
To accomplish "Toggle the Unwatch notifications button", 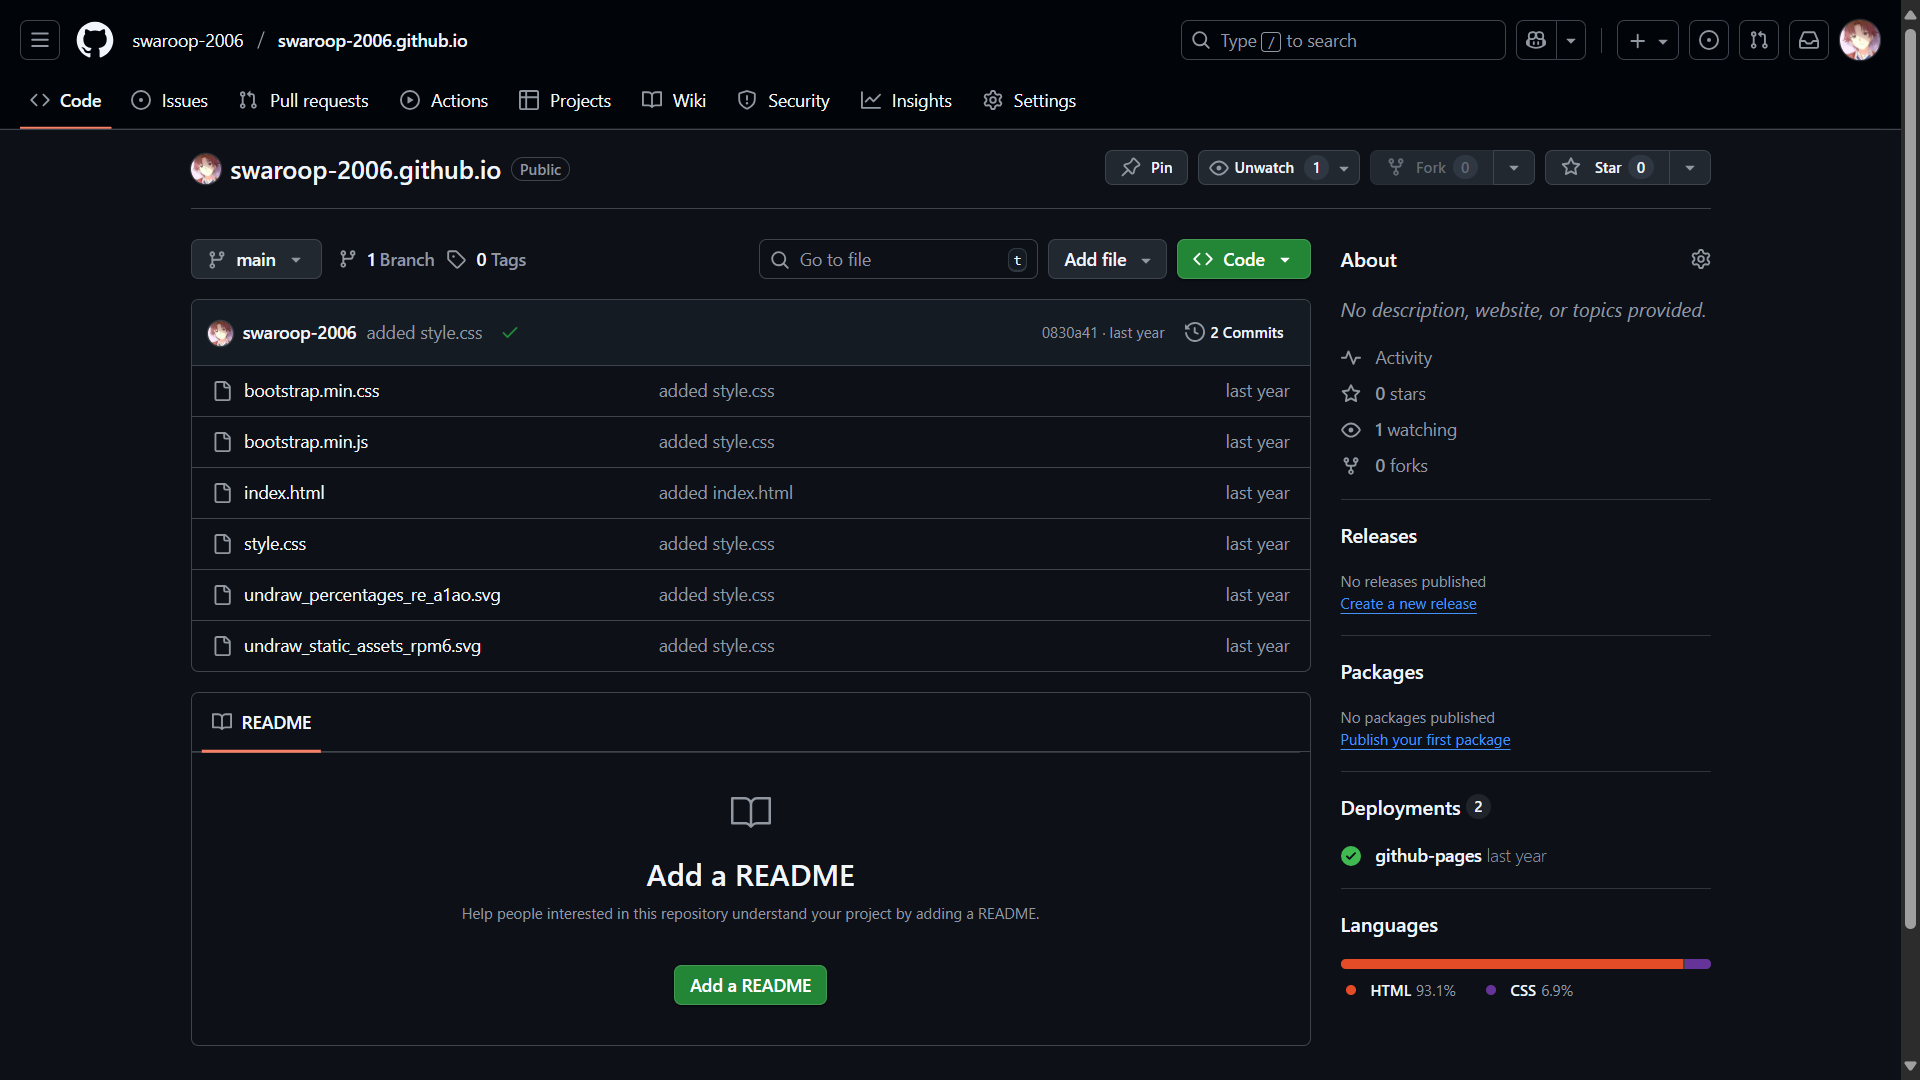I will pyautogui.click(x=1264, y=168).
